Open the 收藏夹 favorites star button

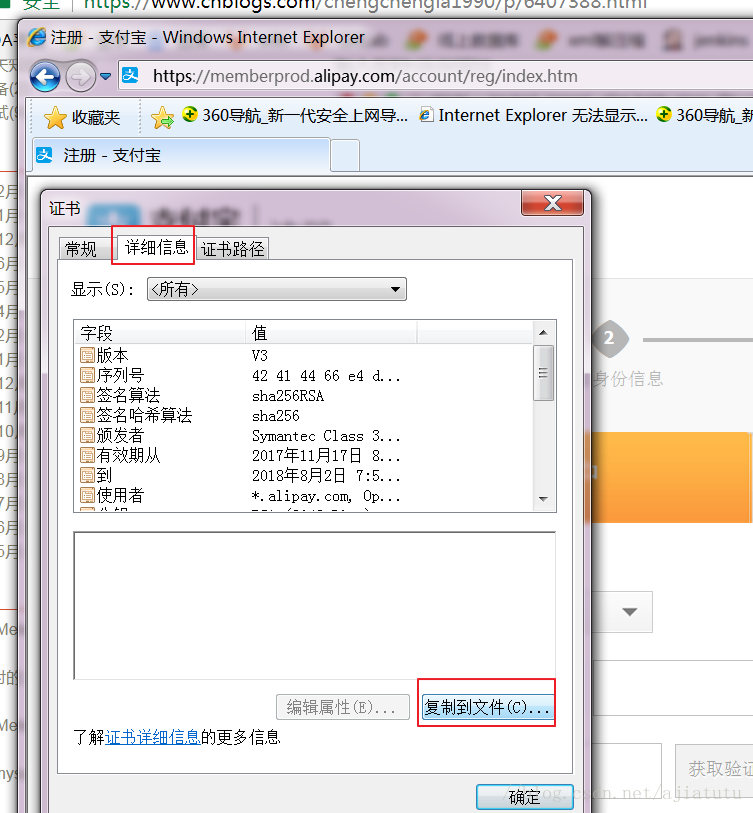click(x=82, y=118)
